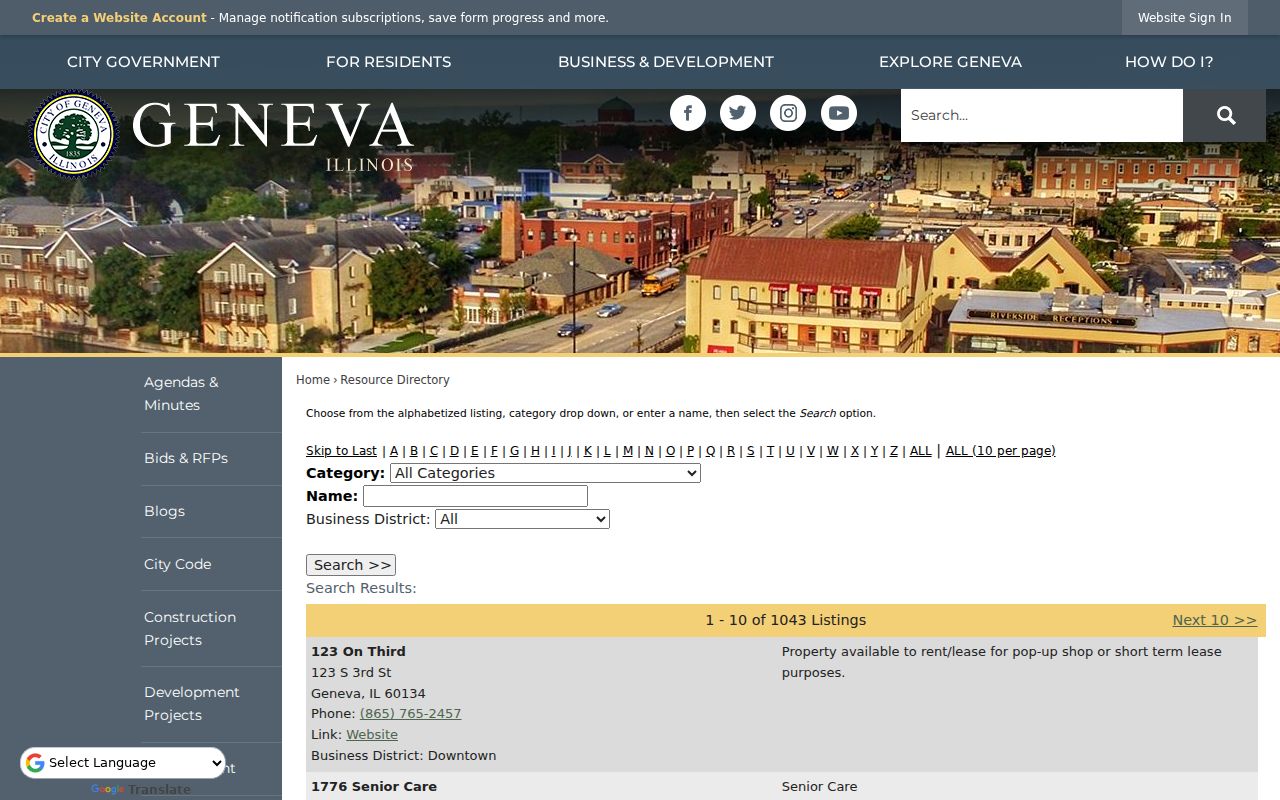Filter listings by letter A
Image resolution: width=1280 pixels, height=800 pixels.
(394, 451)
